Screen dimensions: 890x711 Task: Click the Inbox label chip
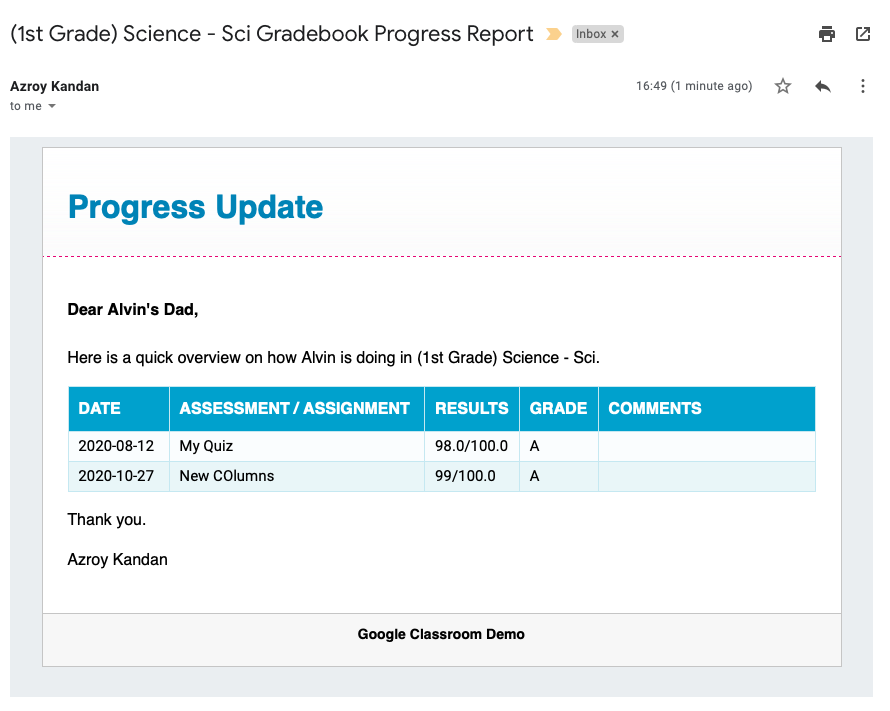coord(591,34)
